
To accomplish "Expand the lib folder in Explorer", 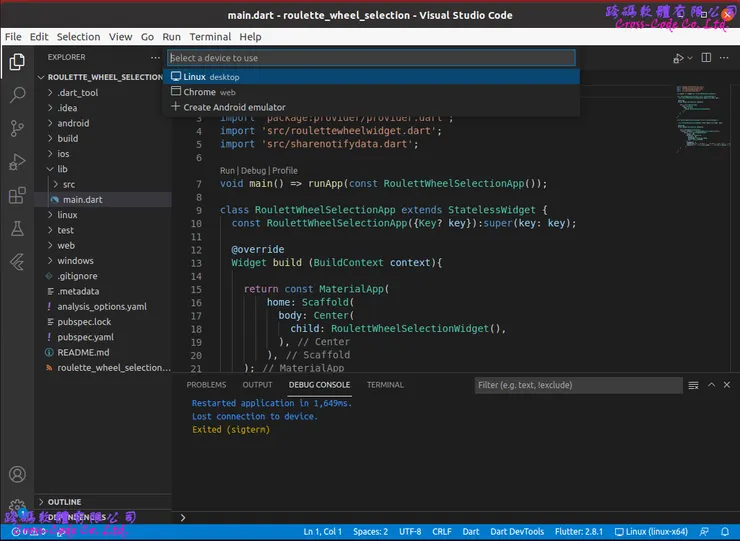I will (x=62, y=169).
